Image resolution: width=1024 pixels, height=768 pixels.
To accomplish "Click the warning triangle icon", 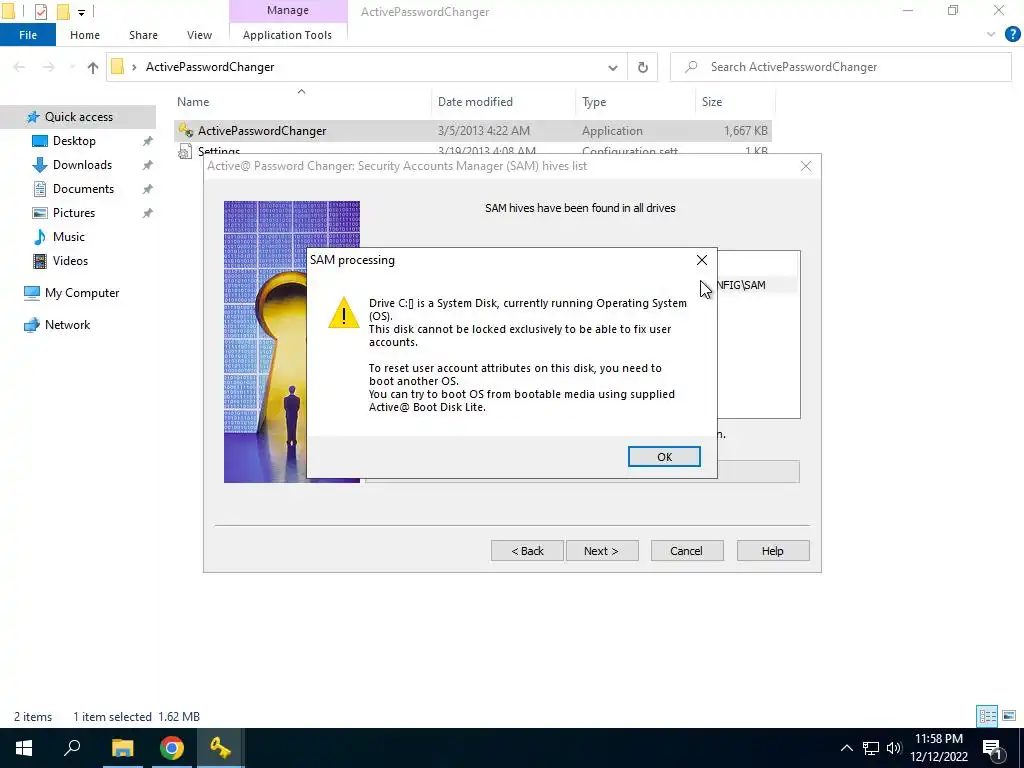I will click(344, 312).
